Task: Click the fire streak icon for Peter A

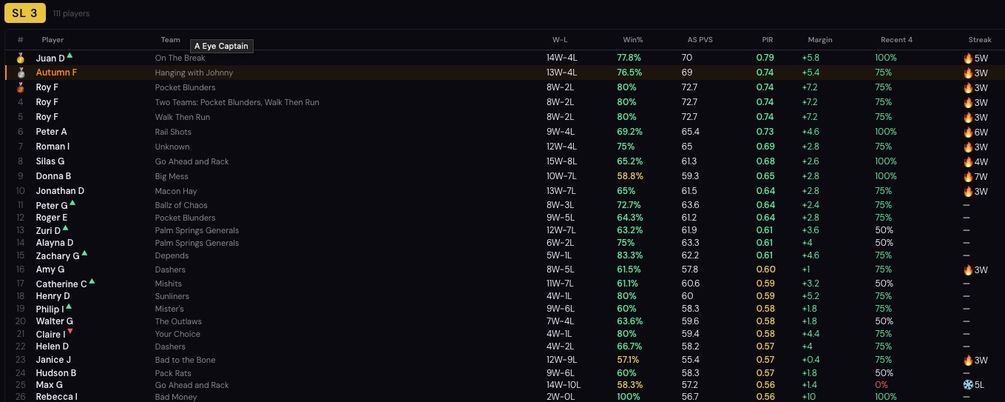Action: coord(968,132)
